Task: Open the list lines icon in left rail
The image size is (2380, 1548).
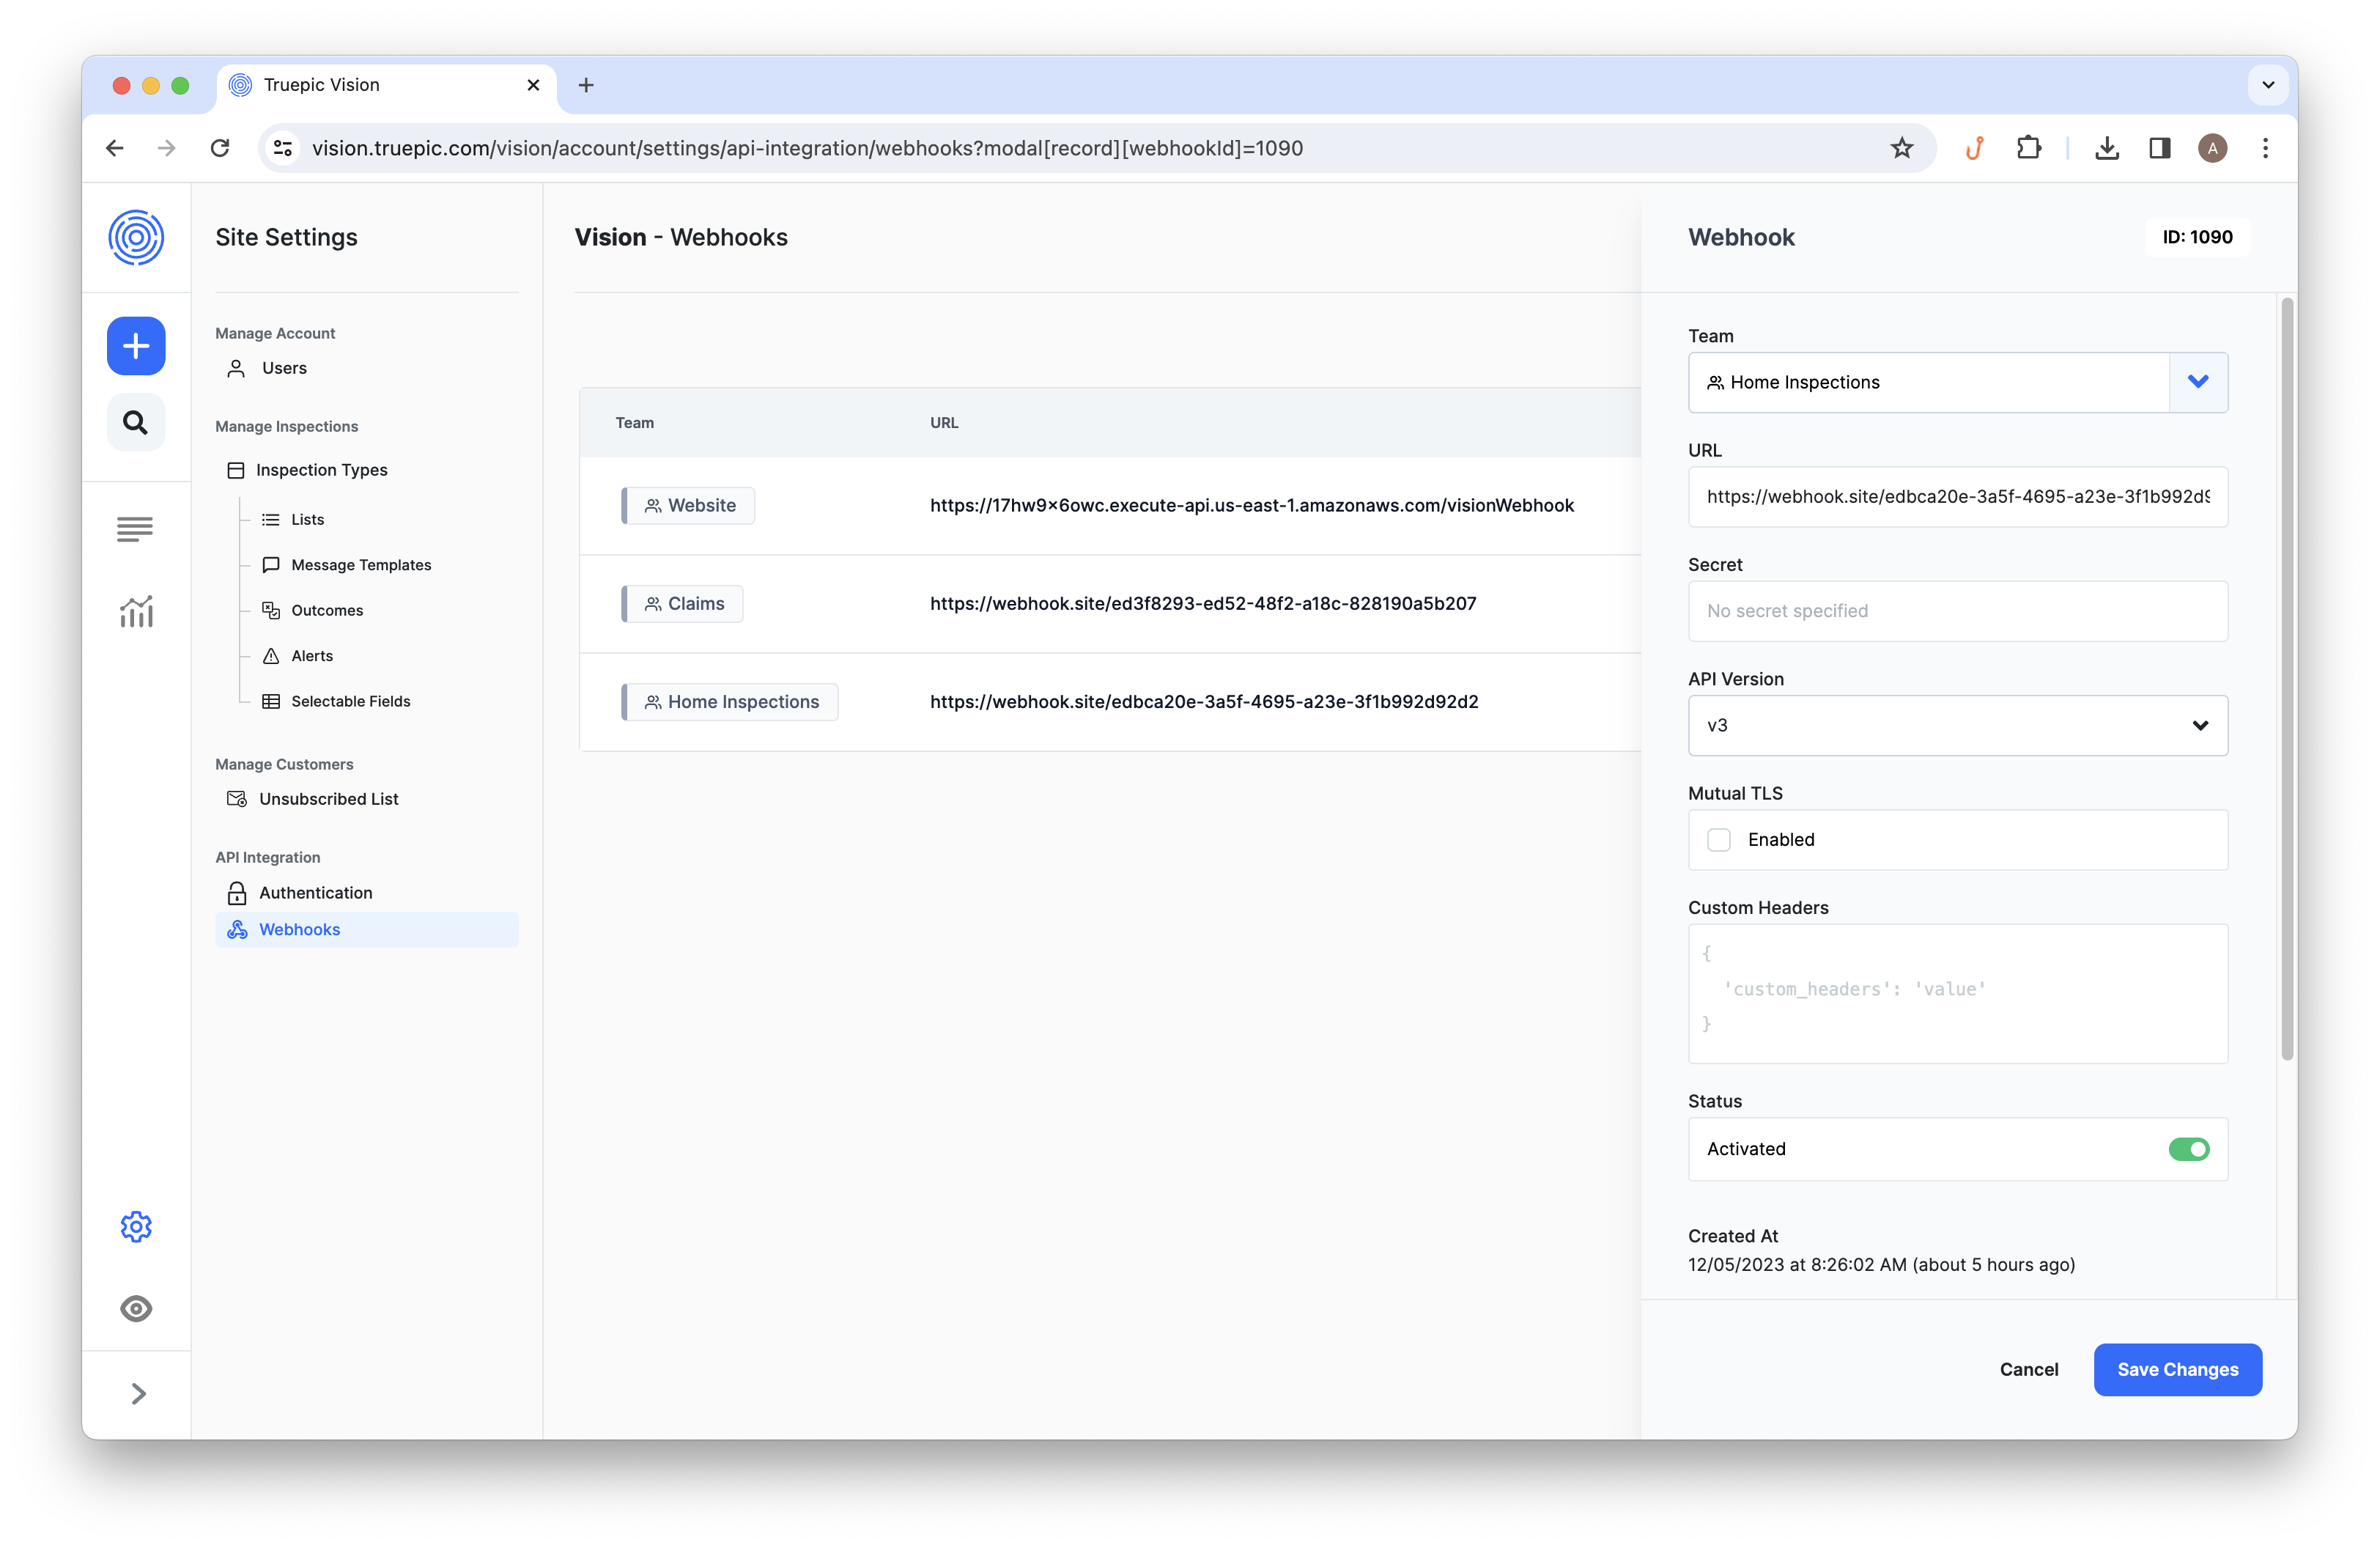Action: coord(135,528)
